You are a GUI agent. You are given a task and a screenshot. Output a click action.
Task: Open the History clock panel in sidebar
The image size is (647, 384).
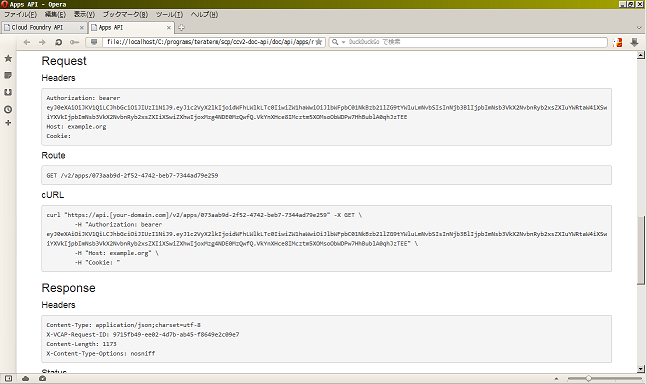point(8,109)
